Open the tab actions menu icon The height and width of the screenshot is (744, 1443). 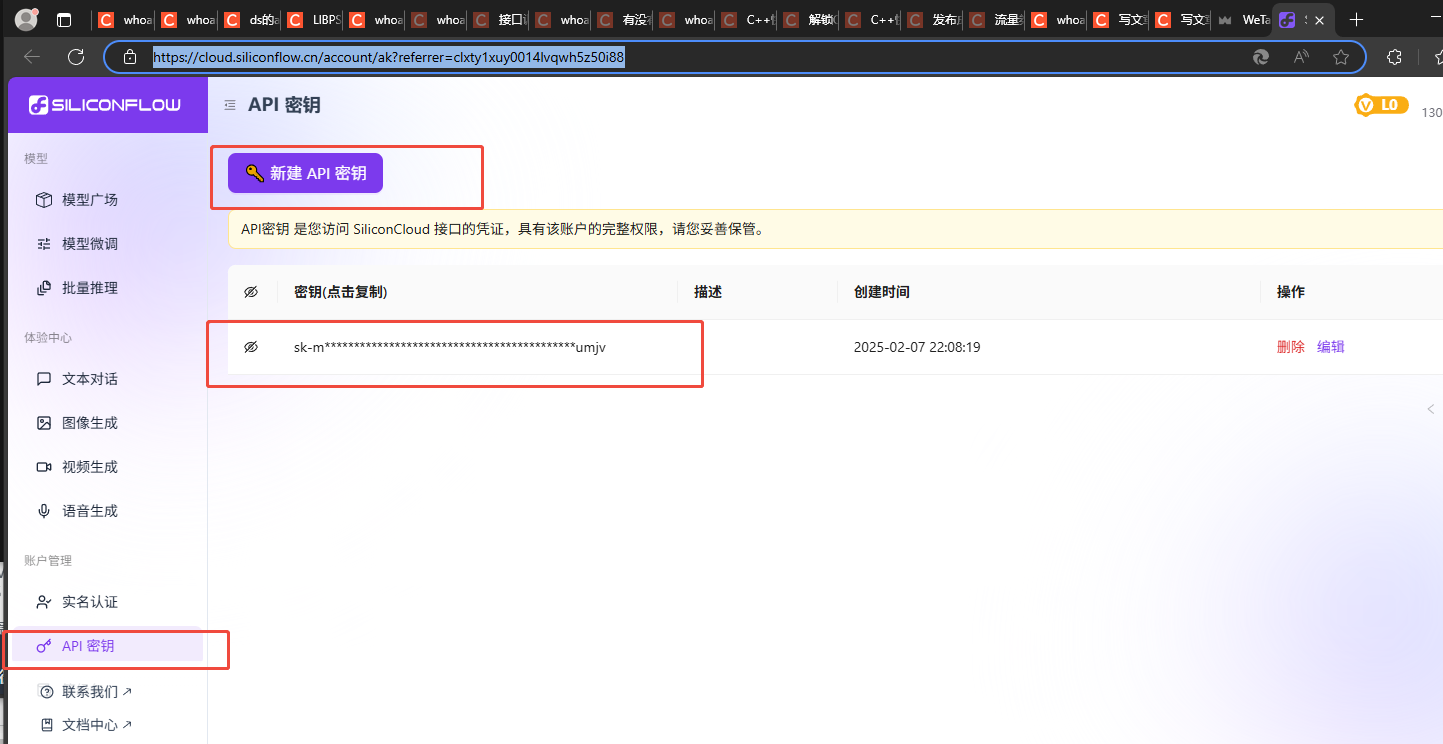click(64, 20)
